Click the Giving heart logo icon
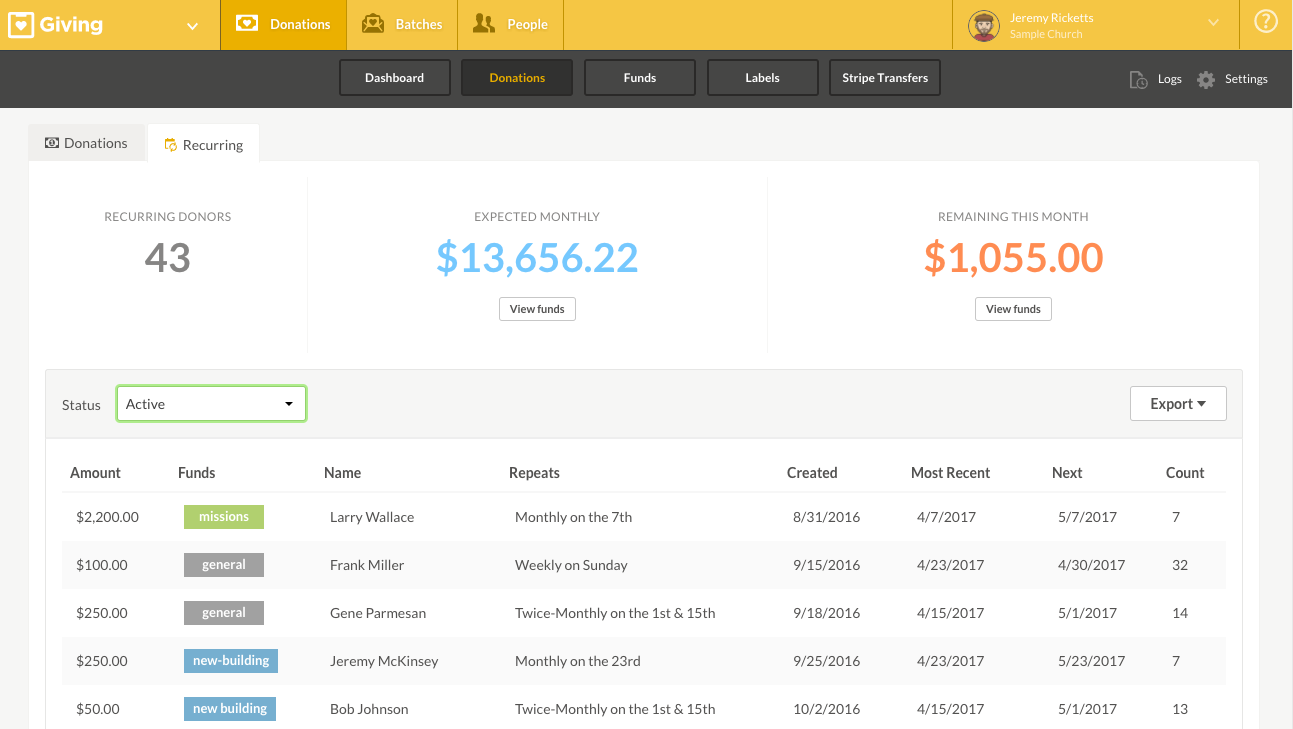1293x729 pixels. [x=20, y=25]
